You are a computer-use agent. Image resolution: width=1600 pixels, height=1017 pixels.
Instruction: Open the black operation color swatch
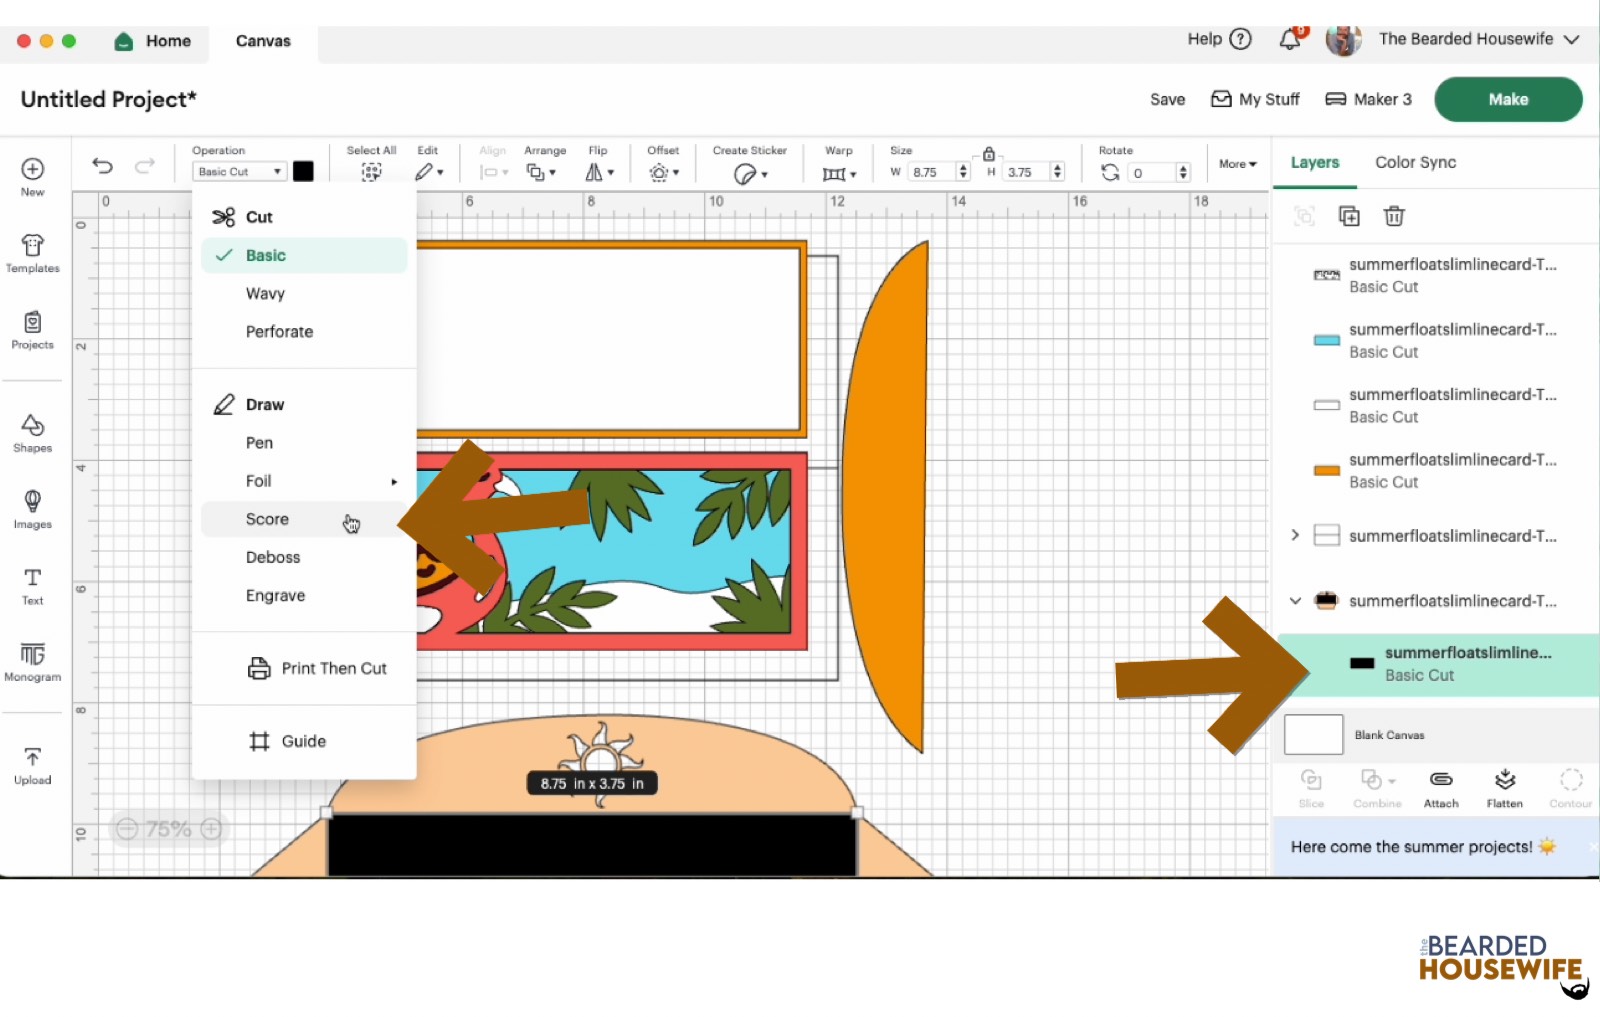[x=303, y=171]
